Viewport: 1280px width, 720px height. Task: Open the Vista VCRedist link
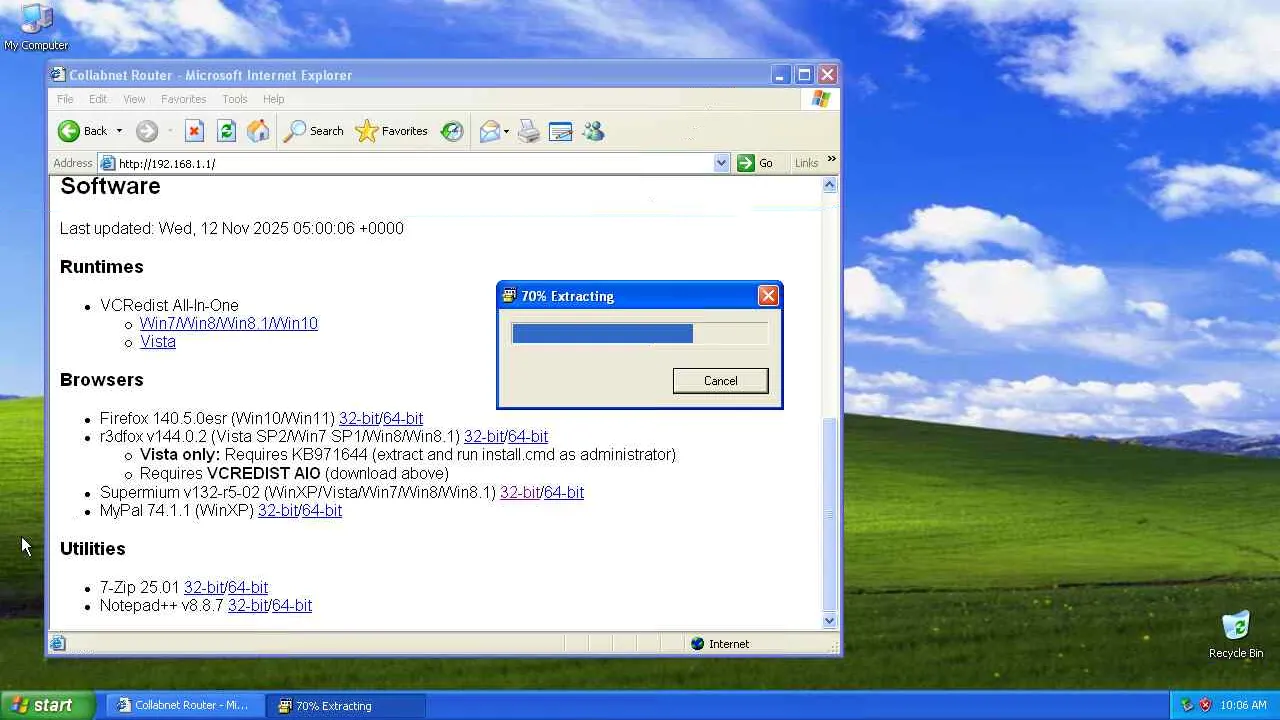click(x=158, y=342)
